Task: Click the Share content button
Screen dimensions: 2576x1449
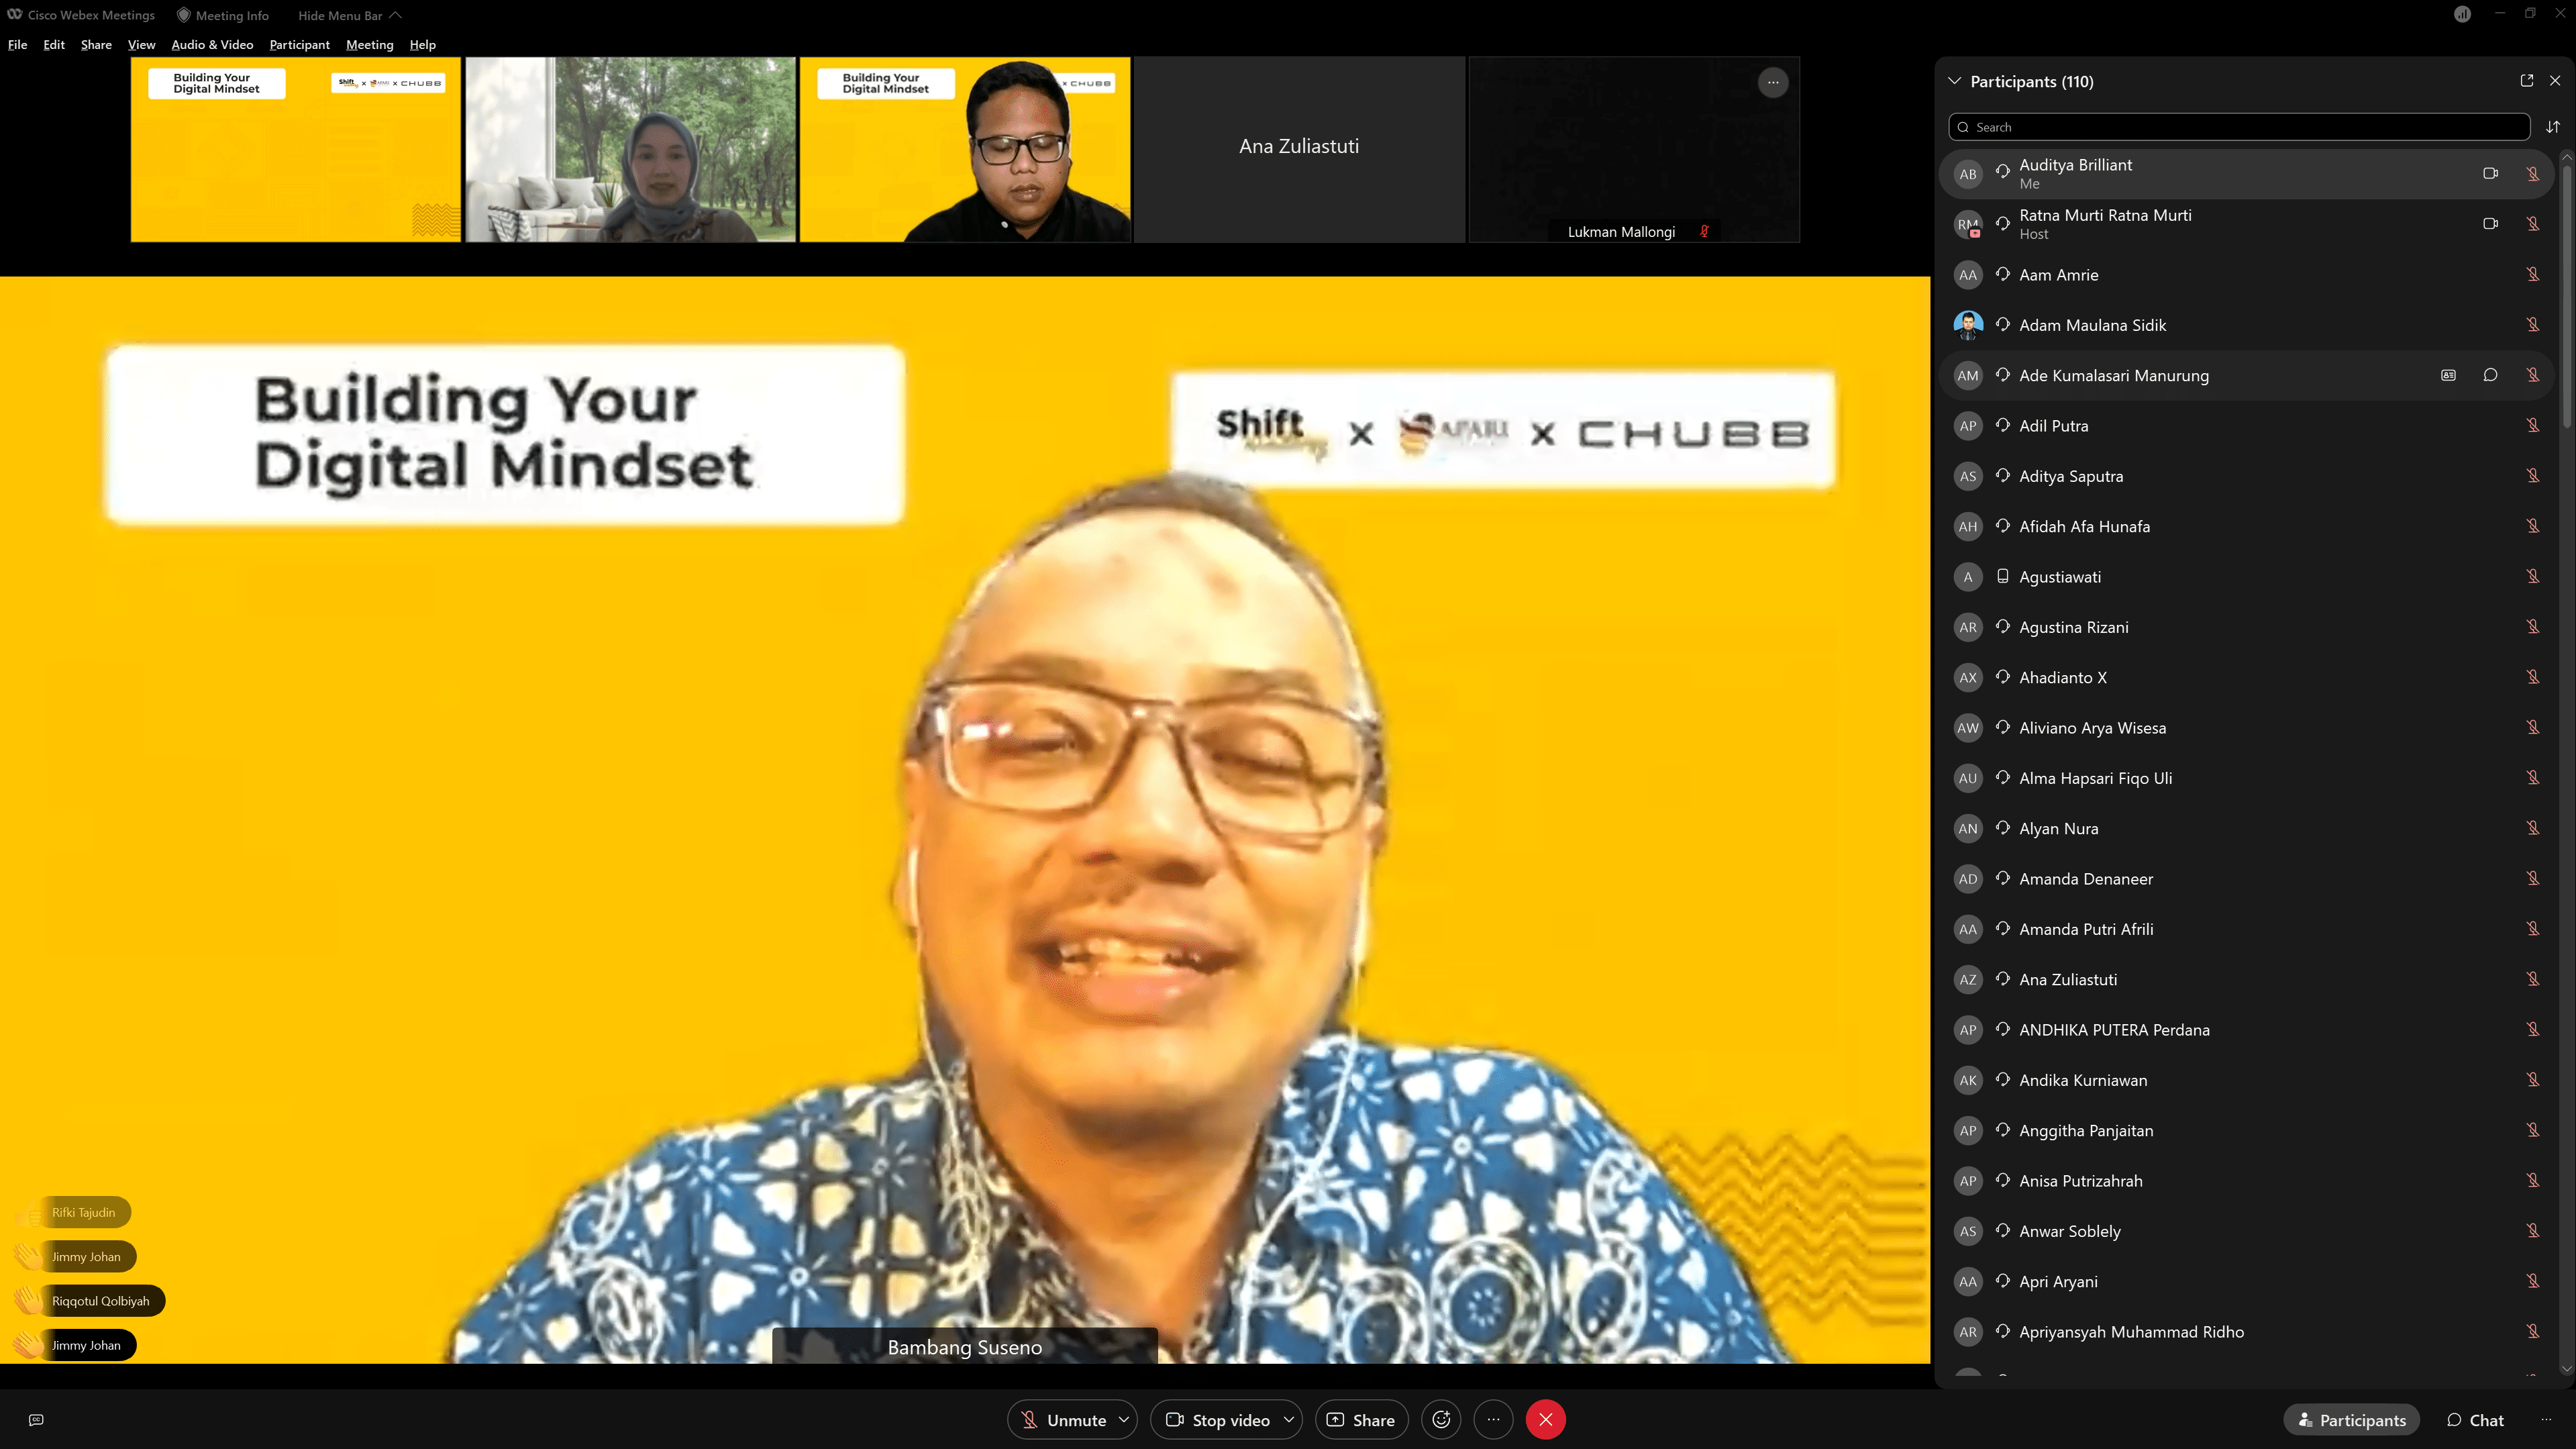Action: 1361,1420
